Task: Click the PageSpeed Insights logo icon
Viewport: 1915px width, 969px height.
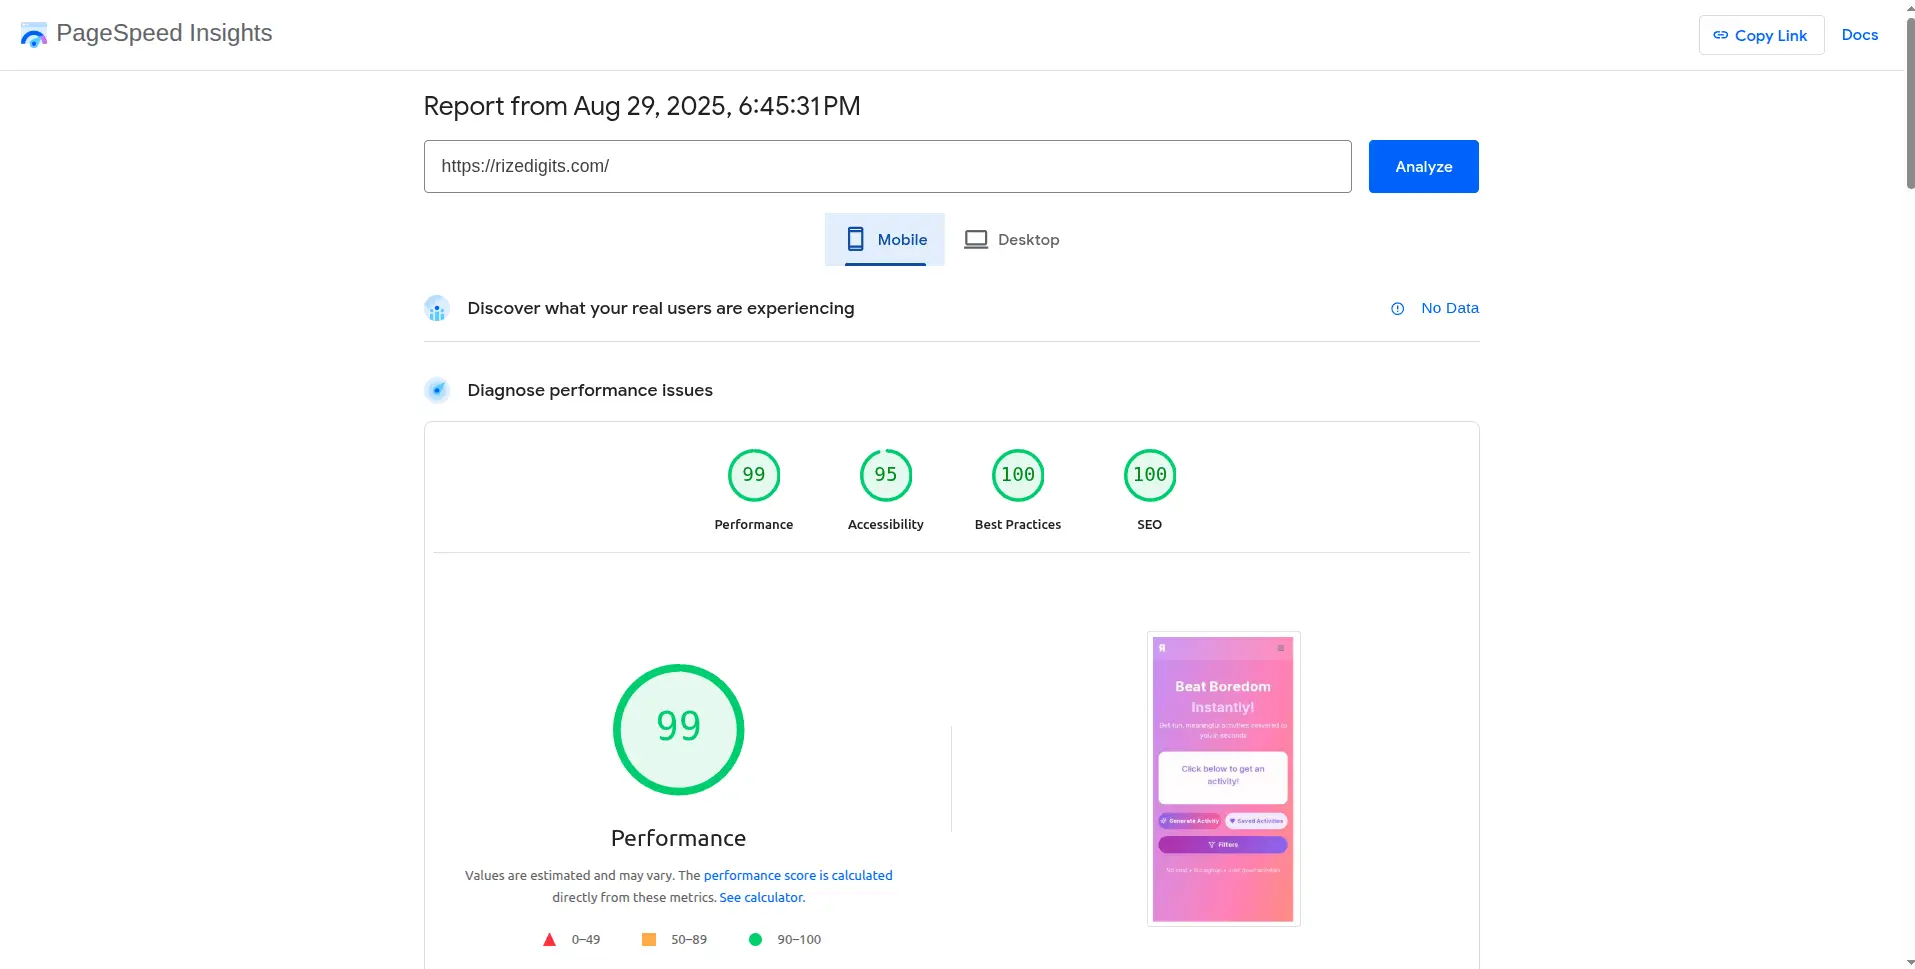Action: (x=33, y=35)
